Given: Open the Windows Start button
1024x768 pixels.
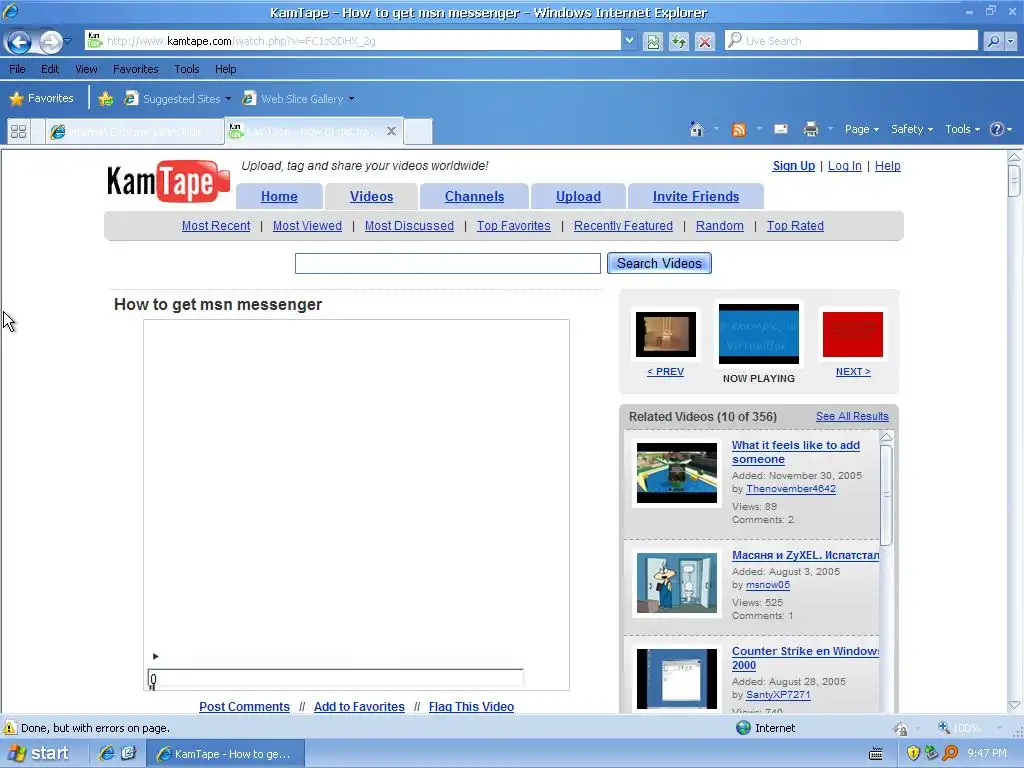Looking at the screenshot, I should pos(40,753).
